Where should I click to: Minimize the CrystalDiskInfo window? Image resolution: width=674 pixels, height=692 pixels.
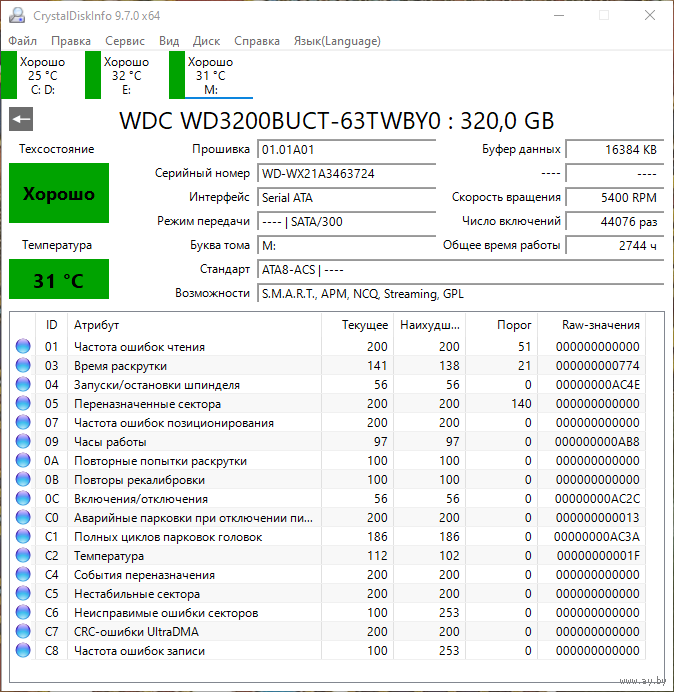tap(559, 15)
